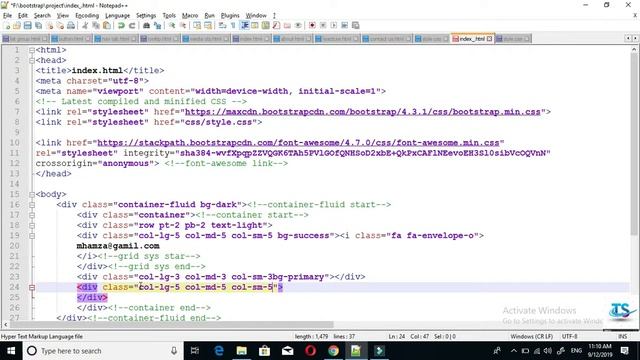The height and width of the screenshot is (360, 640).
Task: Open the Replace toolbar icon
Action: [x=157, y=25]
